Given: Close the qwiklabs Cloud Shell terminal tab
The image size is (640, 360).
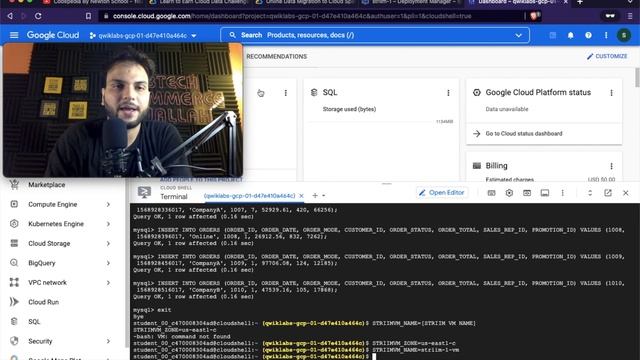Looking at the screenshot, I should coord(301,196).
